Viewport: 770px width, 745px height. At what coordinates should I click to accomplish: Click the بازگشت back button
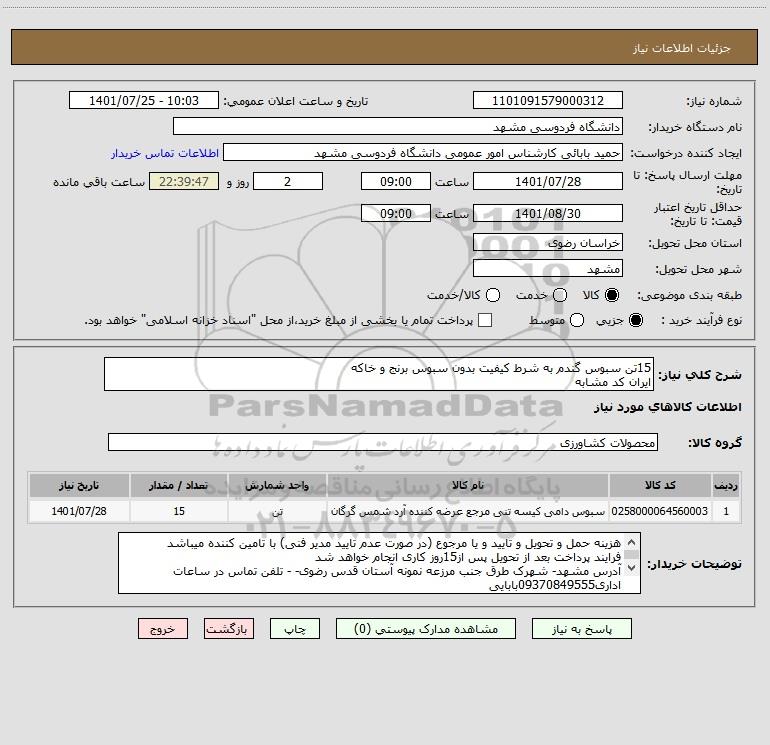coord(229,629)
